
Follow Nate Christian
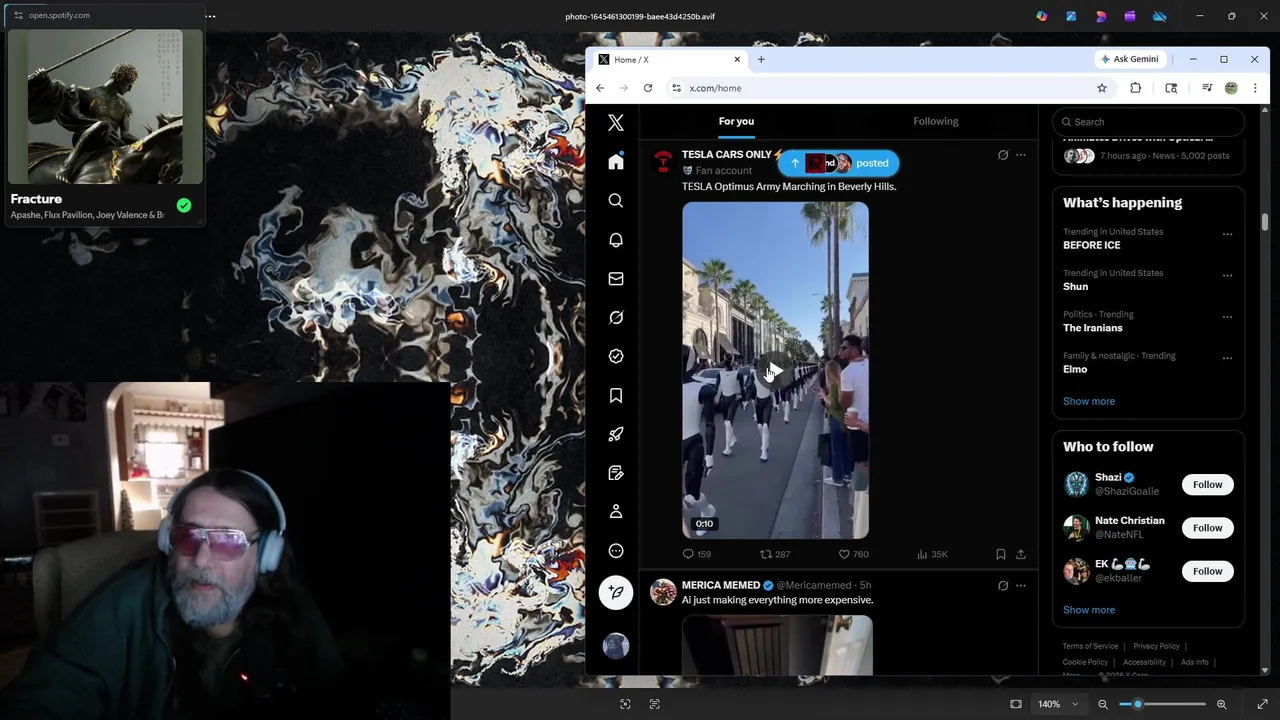coord(1207,528)
